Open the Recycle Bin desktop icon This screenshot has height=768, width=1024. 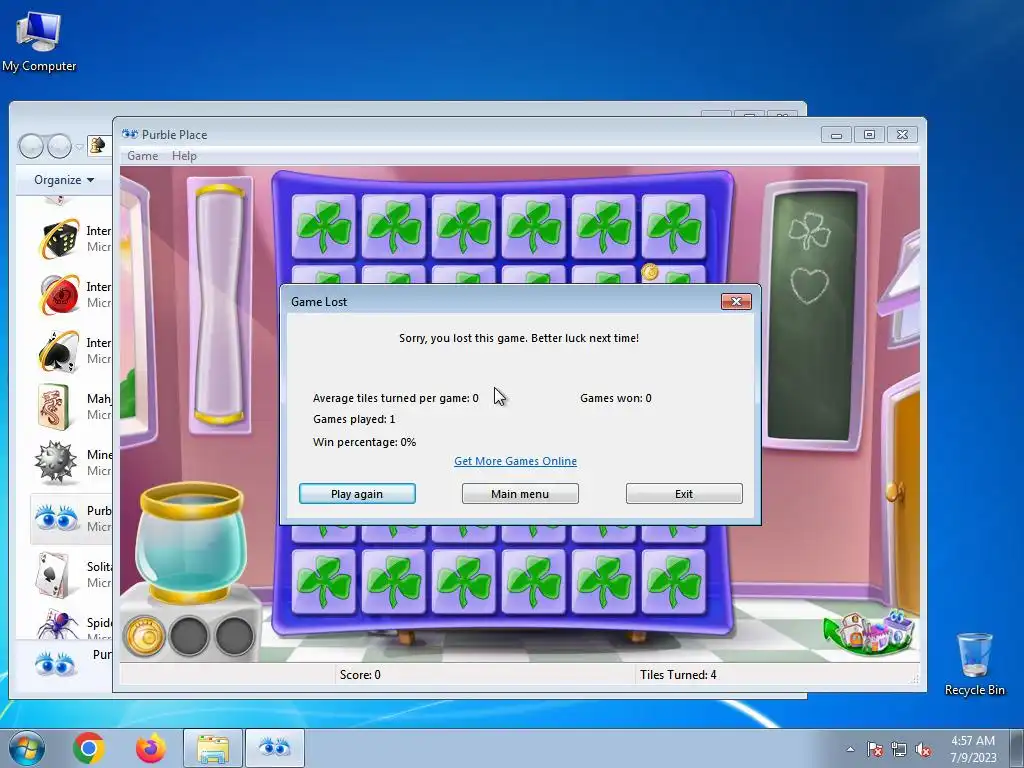tap(974, 663)
